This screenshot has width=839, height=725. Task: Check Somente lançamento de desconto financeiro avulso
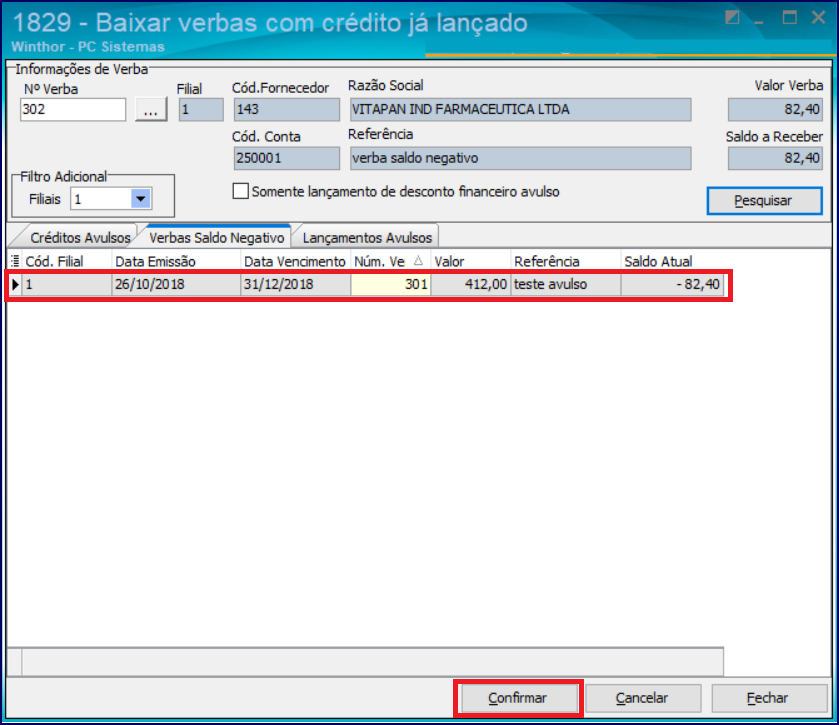coord(241,191)
